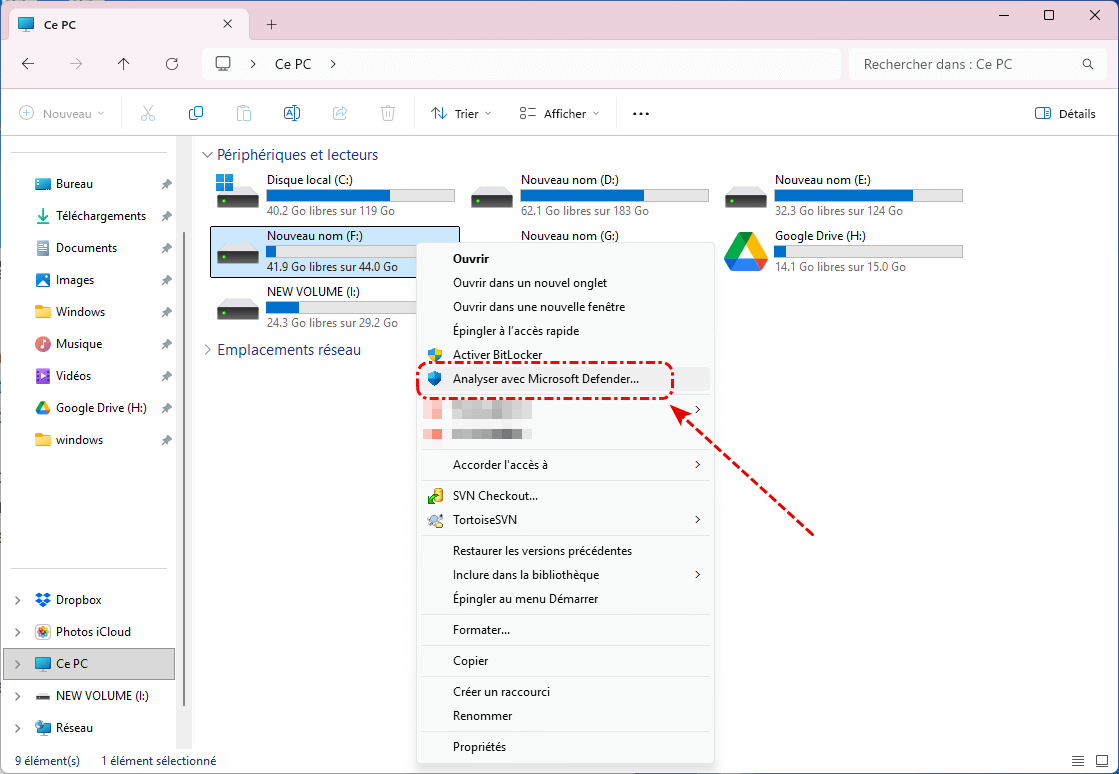The width and height of the screenshot is (1119, 774).
Task: Choose Propriétés from context menu
Action: (x=479, y=747)
